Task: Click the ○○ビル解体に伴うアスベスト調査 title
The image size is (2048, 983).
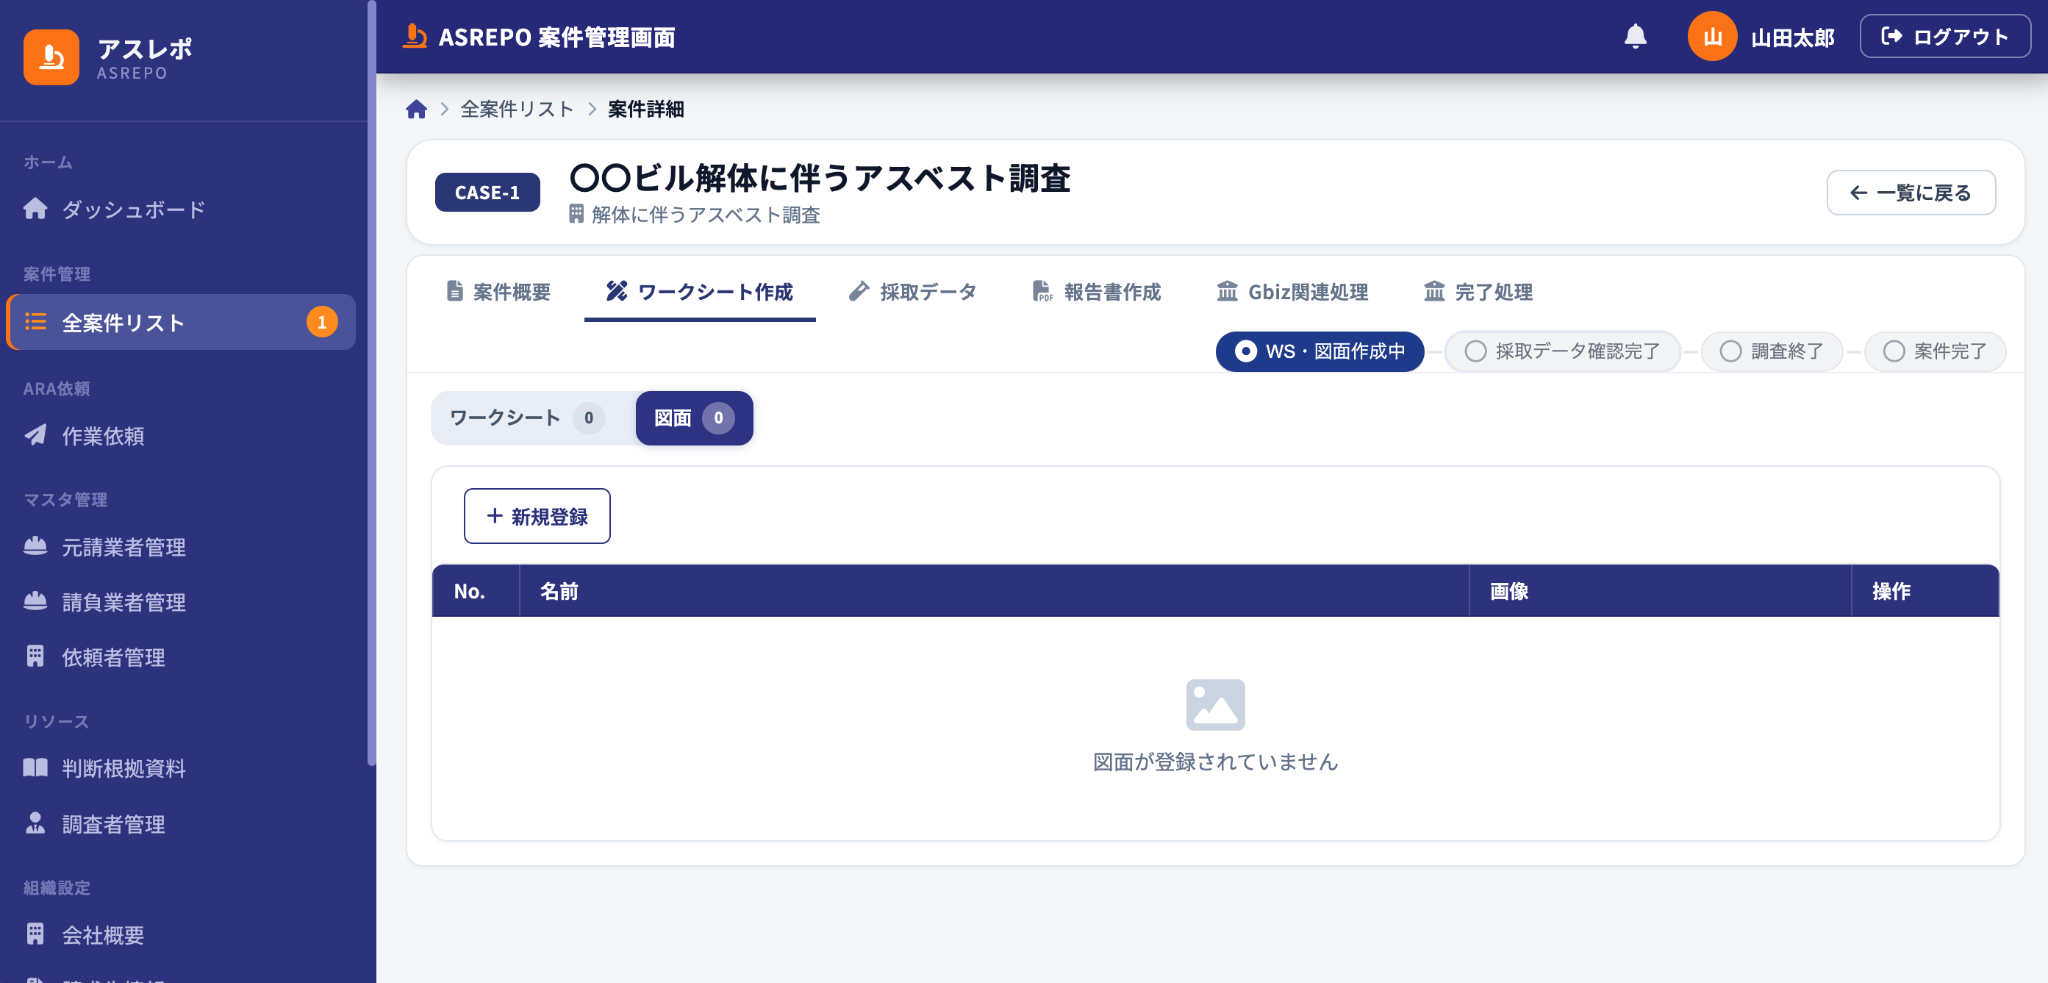Action: (820, 178)
